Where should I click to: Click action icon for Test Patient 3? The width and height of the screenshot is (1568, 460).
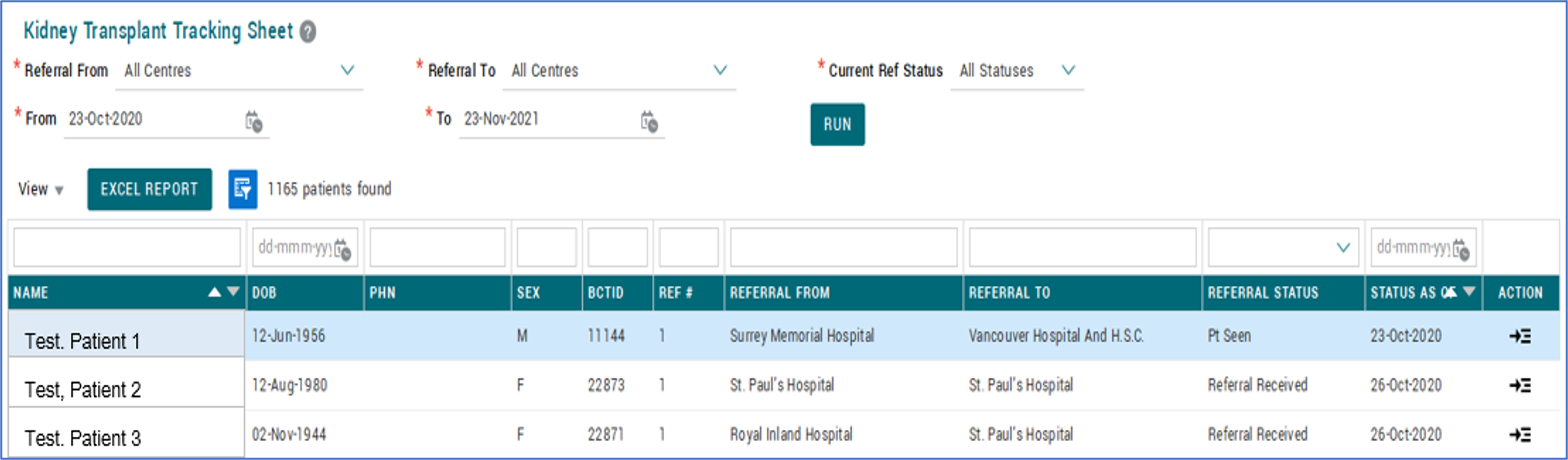click(1520, 434)
